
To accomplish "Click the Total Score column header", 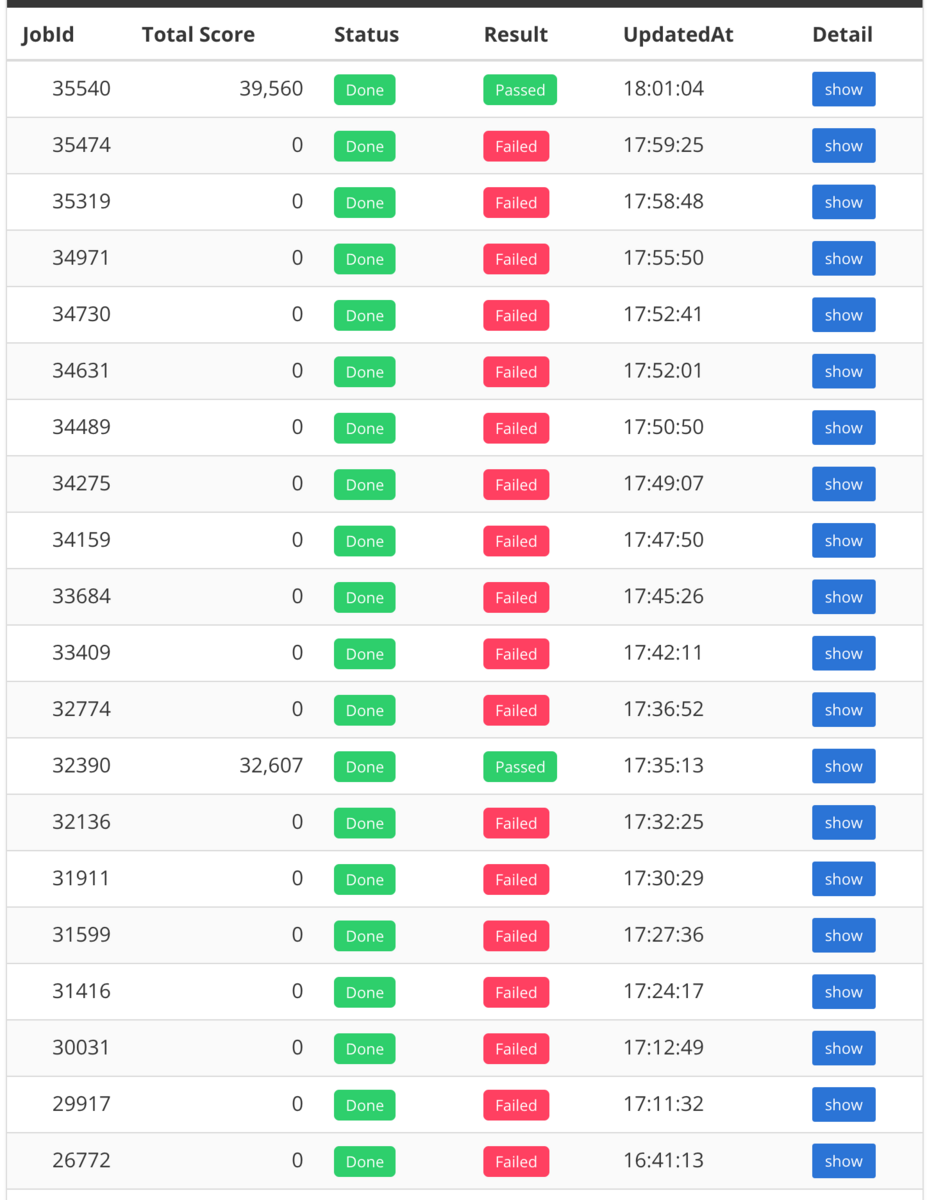I will click(x=198, y=35).
